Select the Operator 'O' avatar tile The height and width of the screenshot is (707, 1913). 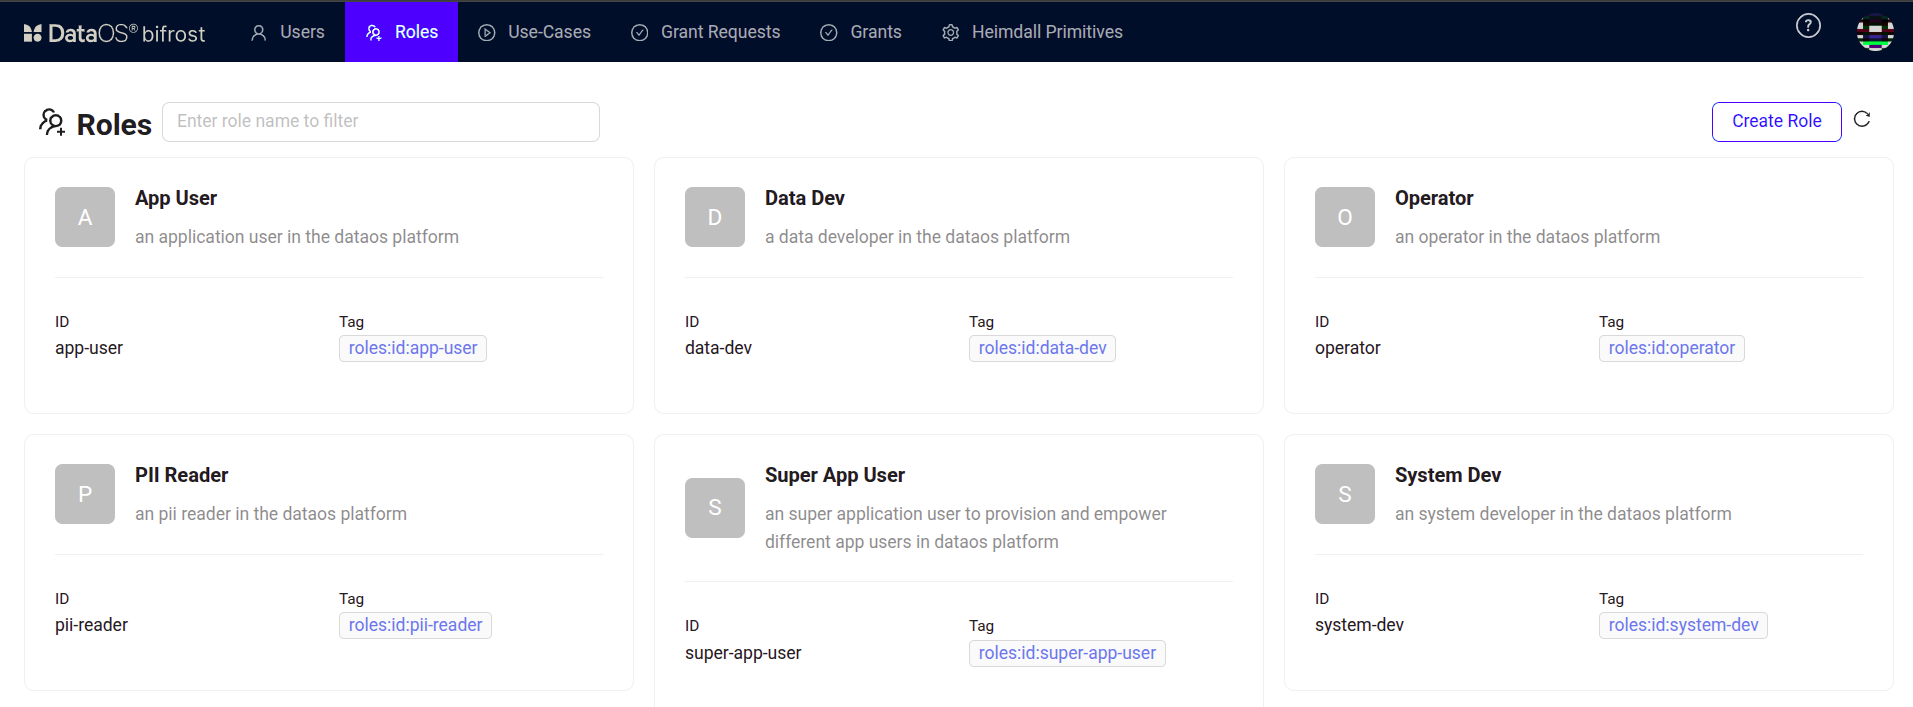[x=1345, y=217]
